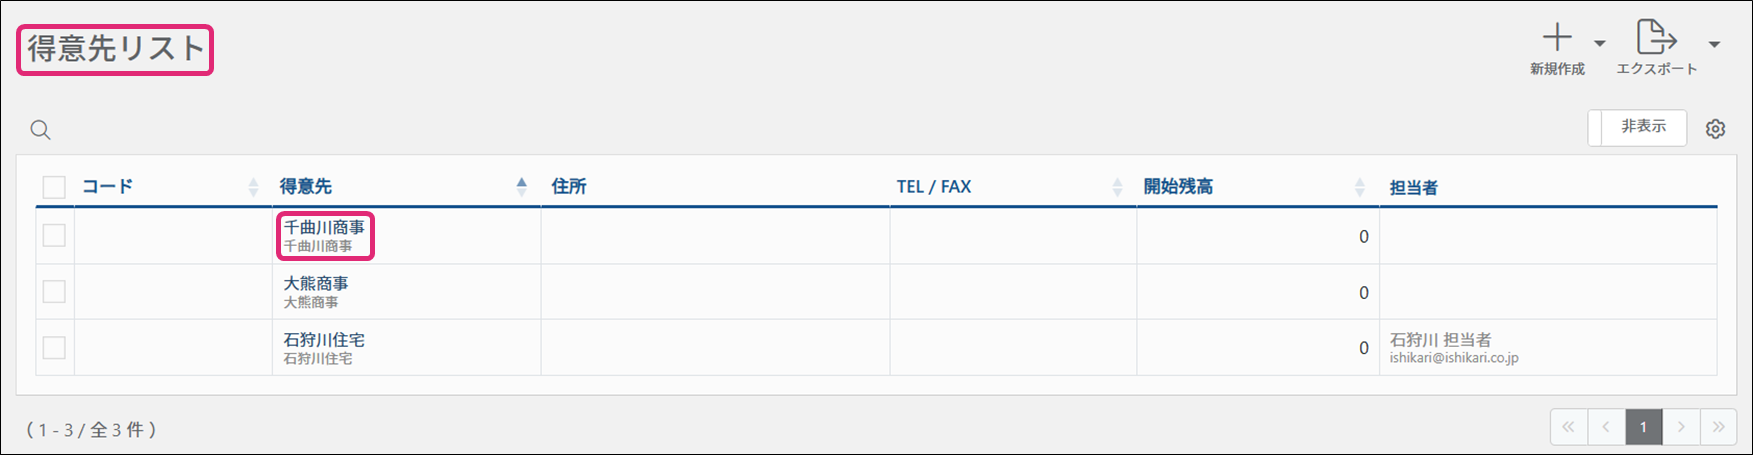The width and height of the screenshot is (1753, 455).
Task: Open the 千曲川商事 customer link
Action: (324, 228)
